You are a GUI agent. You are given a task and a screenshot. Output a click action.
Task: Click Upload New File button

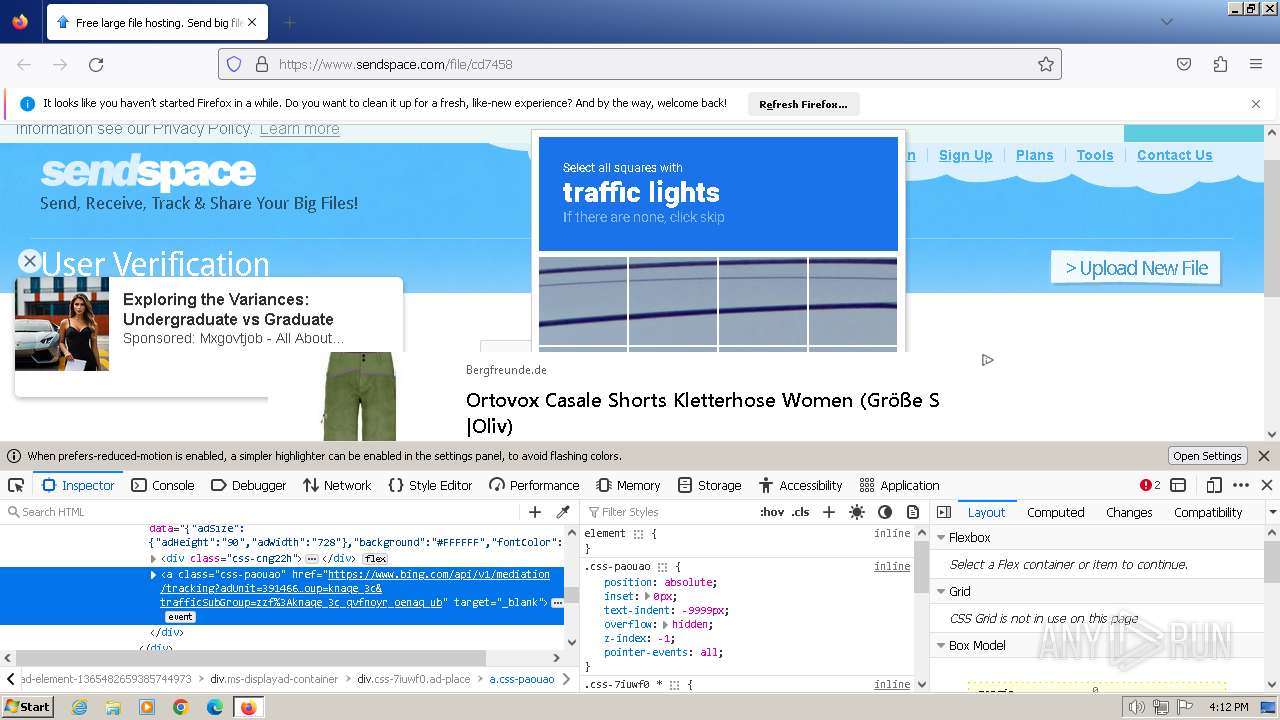click(1136, 268)
